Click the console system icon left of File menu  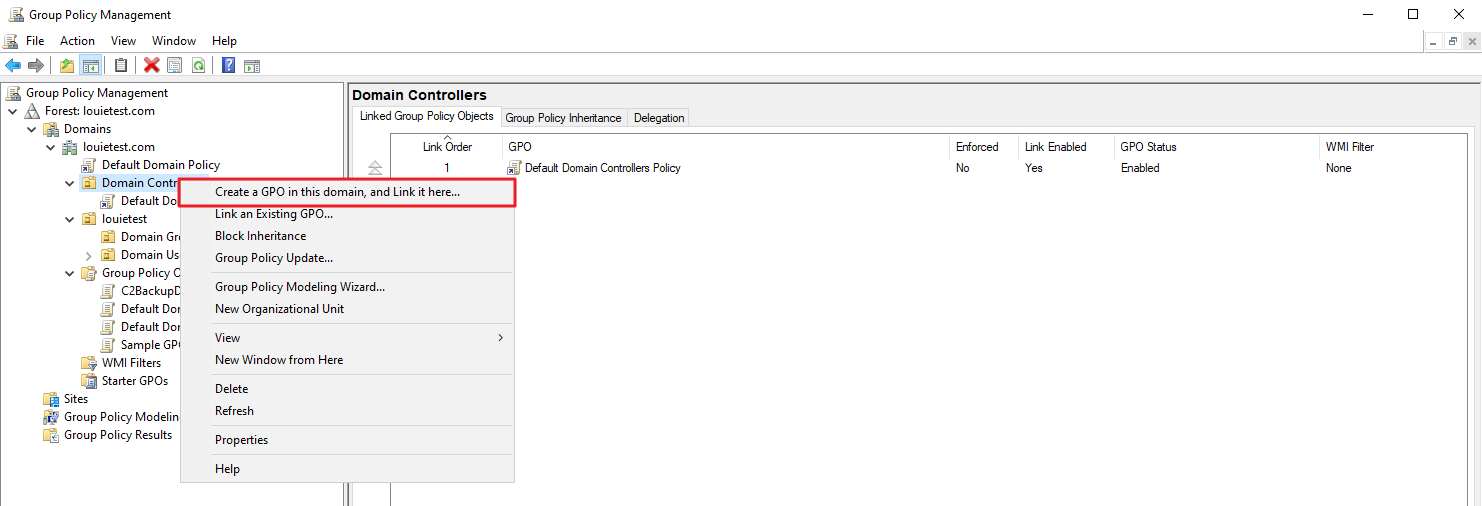(x=12, y=41)
